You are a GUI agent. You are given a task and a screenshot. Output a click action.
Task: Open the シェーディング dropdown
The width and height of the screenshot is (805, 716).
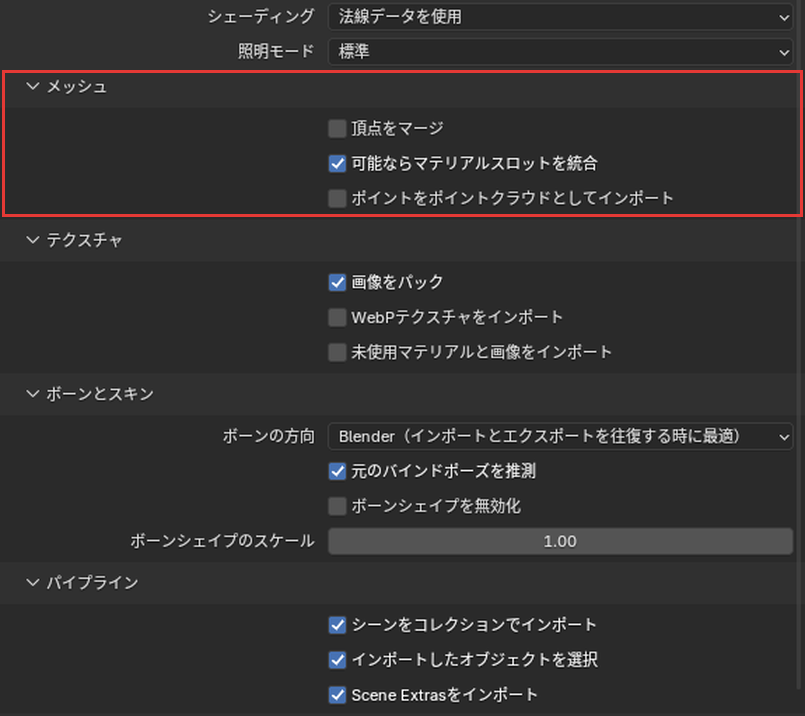point(560,16)
